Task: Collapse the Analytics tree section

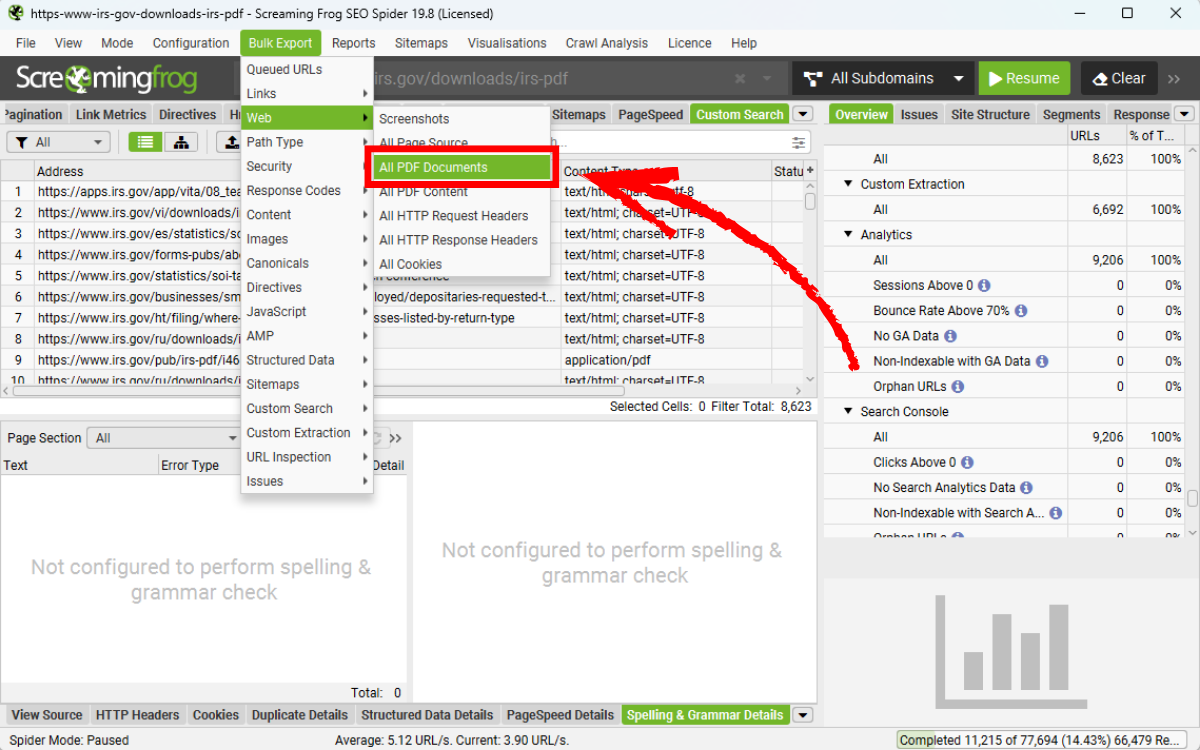Action: (x=849, y=235)
